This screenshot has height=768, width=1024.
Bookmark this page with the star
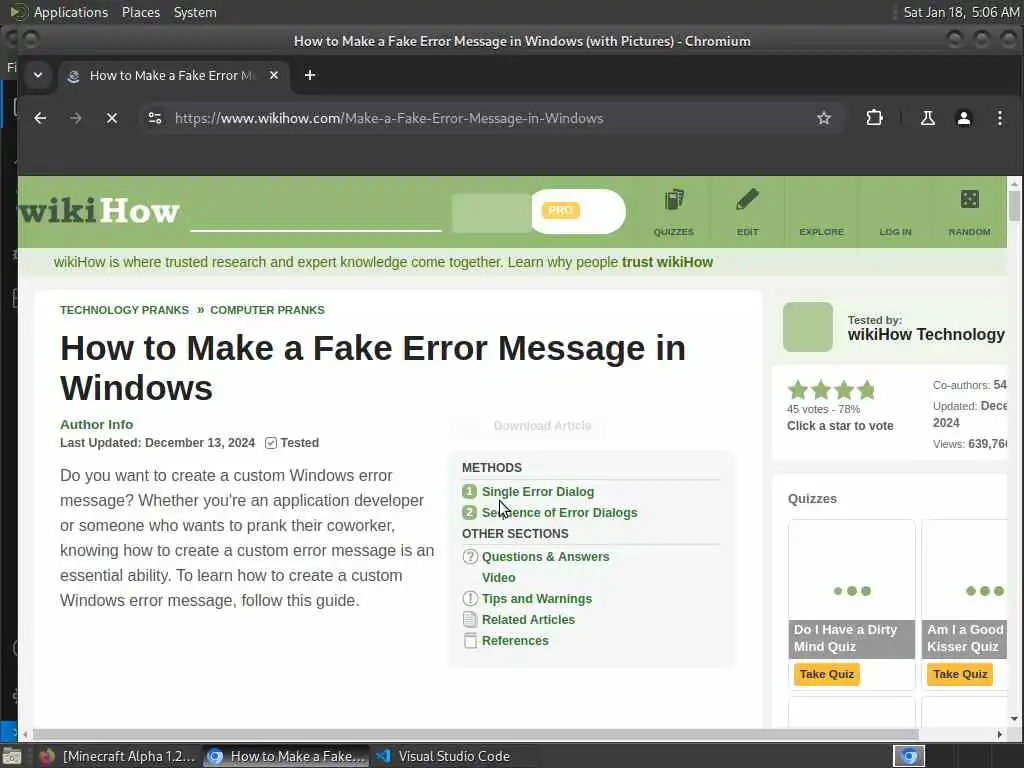(824, 118)
